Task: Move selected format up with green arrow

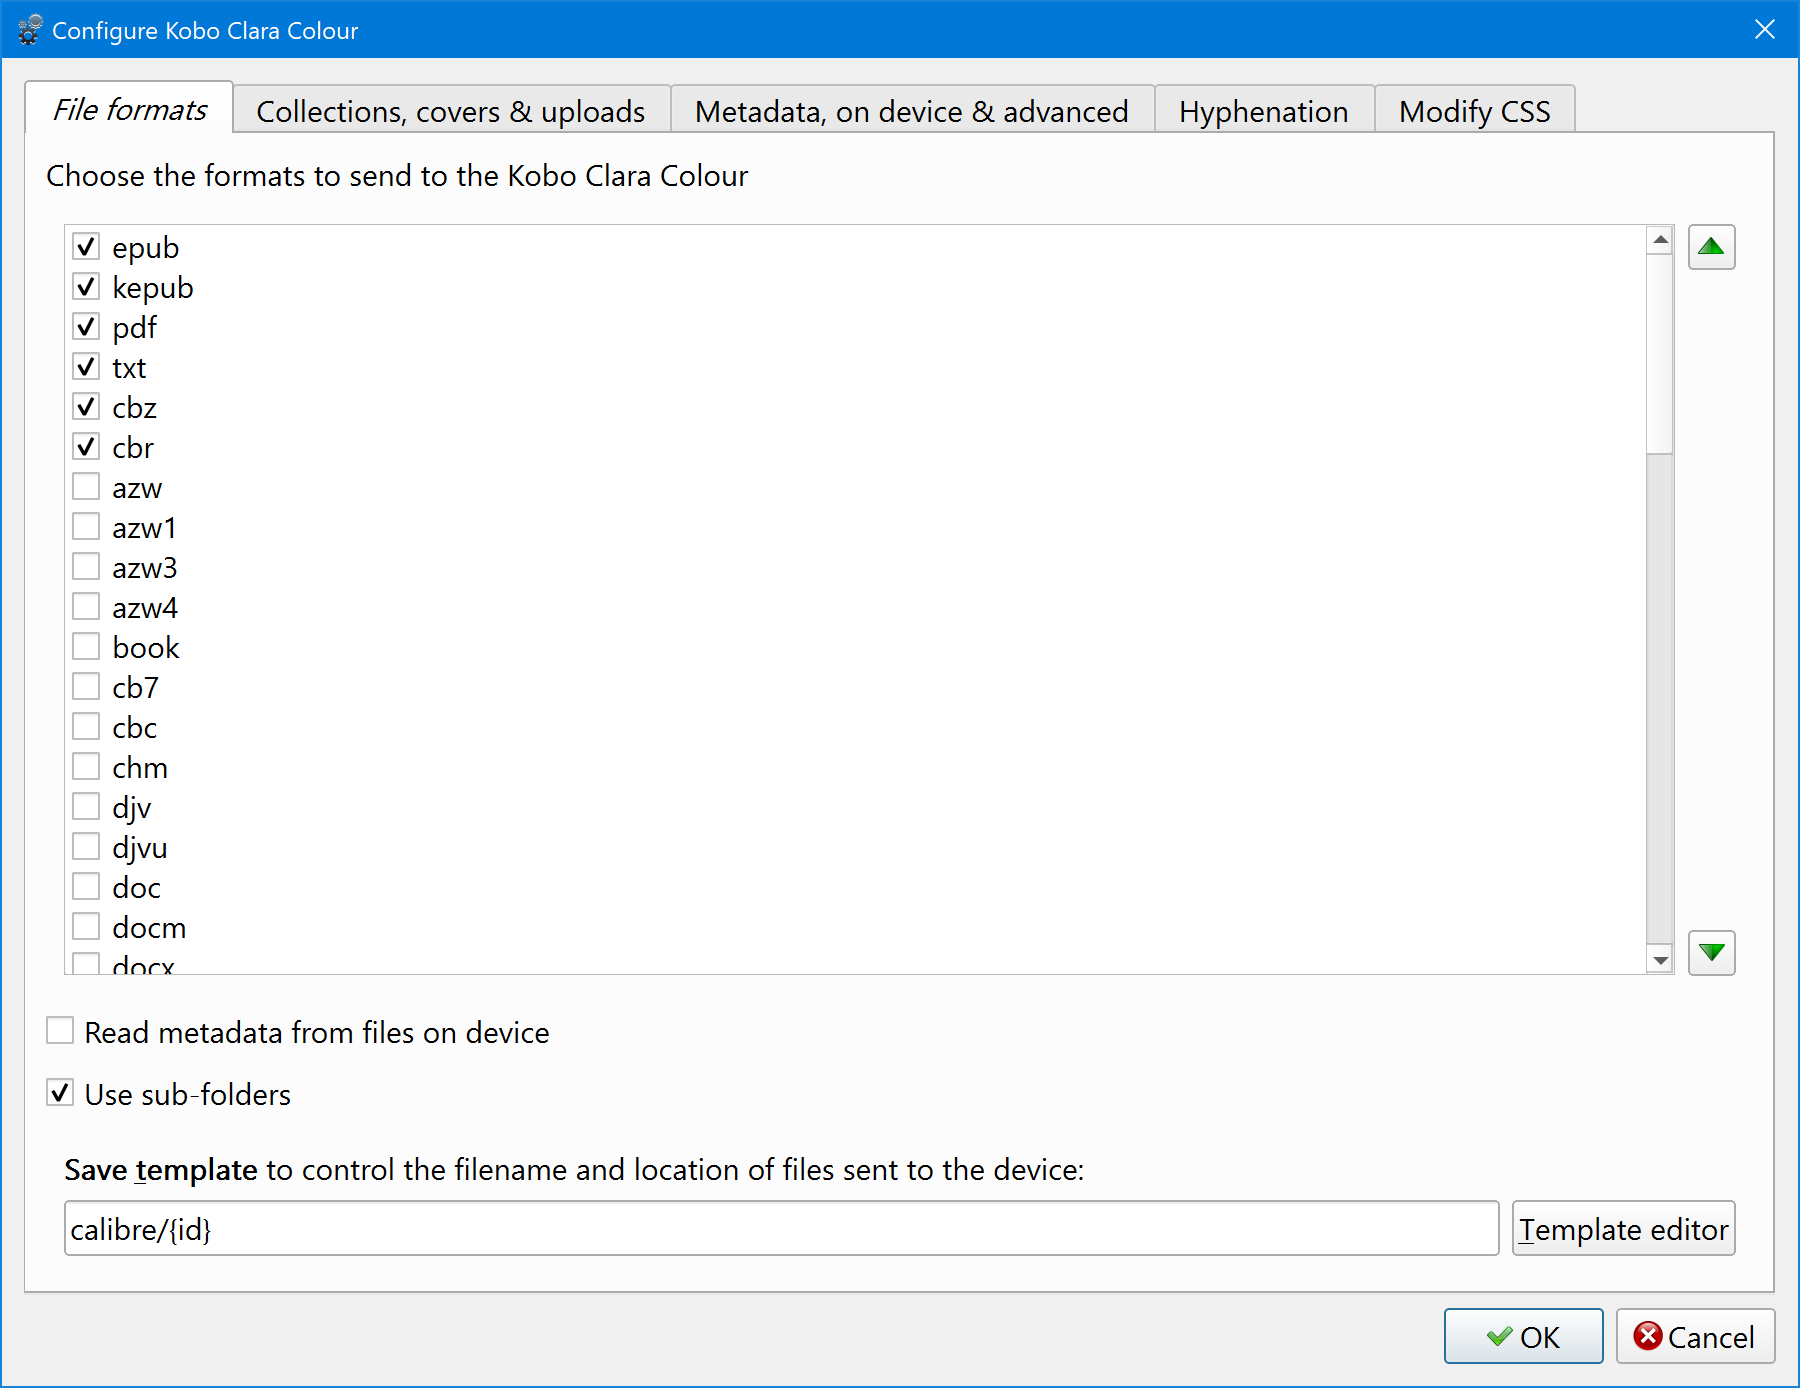Action: [1711, 247]
